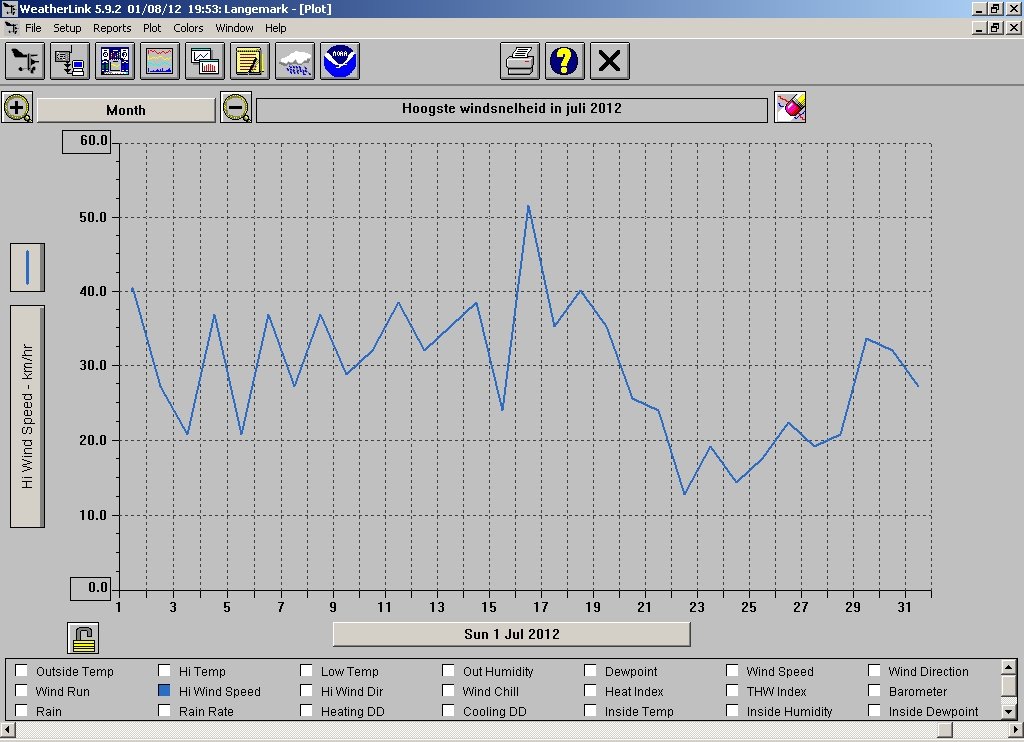This screenshot has width=1024, height=742.
Task: Click the blue line style button
Action: click(27, 268)
